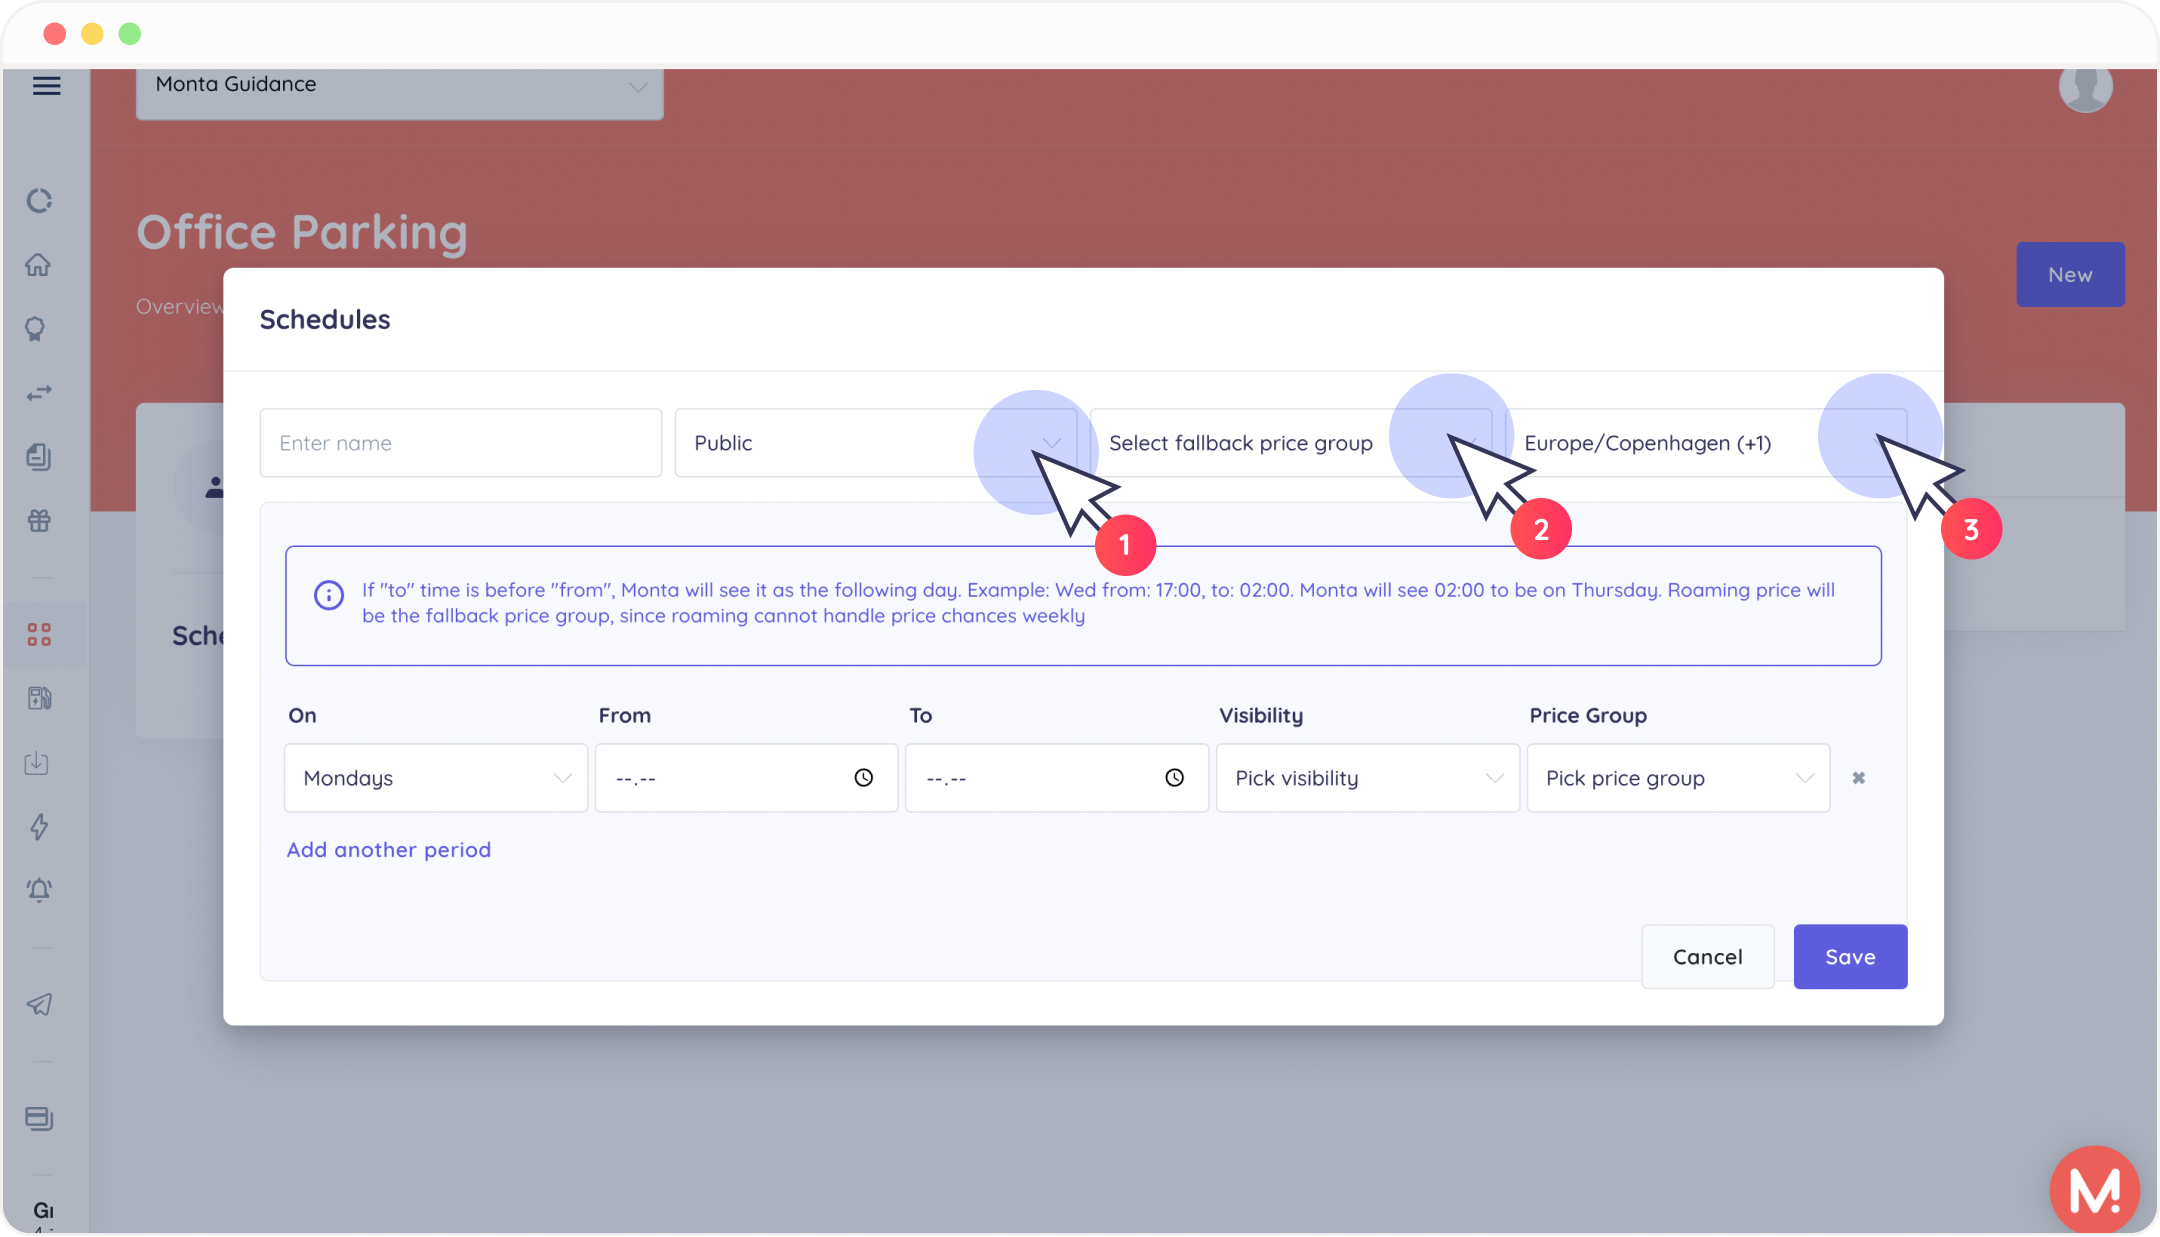Open the alarm bell icon in sidebar

[39, 890]
